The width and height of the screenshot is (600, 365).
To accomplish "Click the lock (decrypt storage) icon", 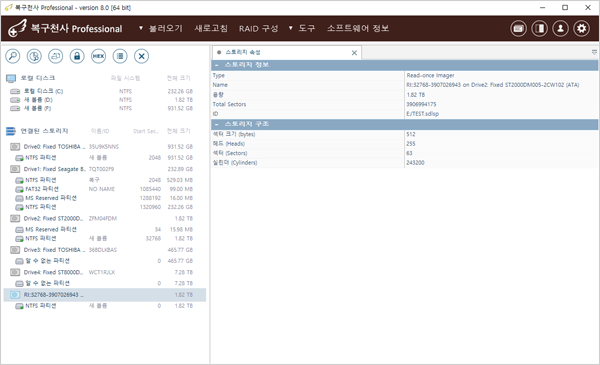I will pos(77,56).
